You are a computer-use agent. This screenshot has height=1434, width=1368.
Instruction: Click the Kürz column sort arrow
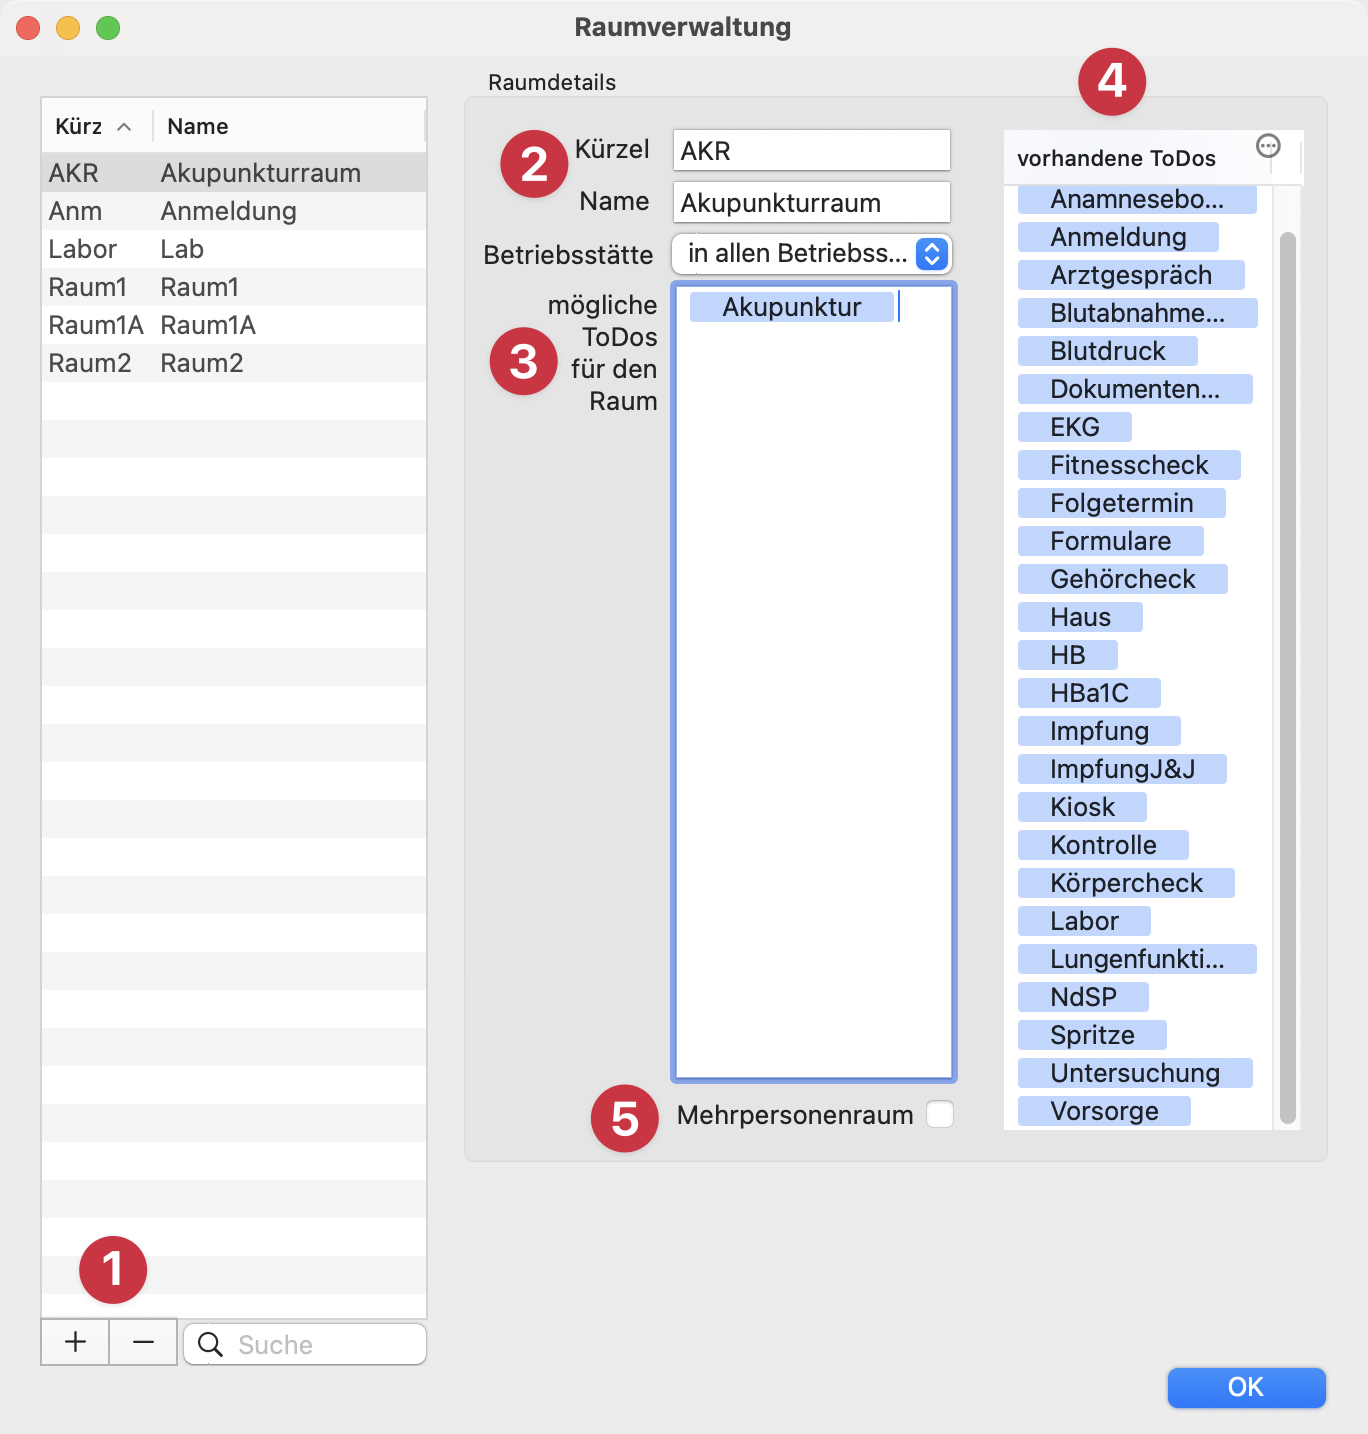click(124, 127)
